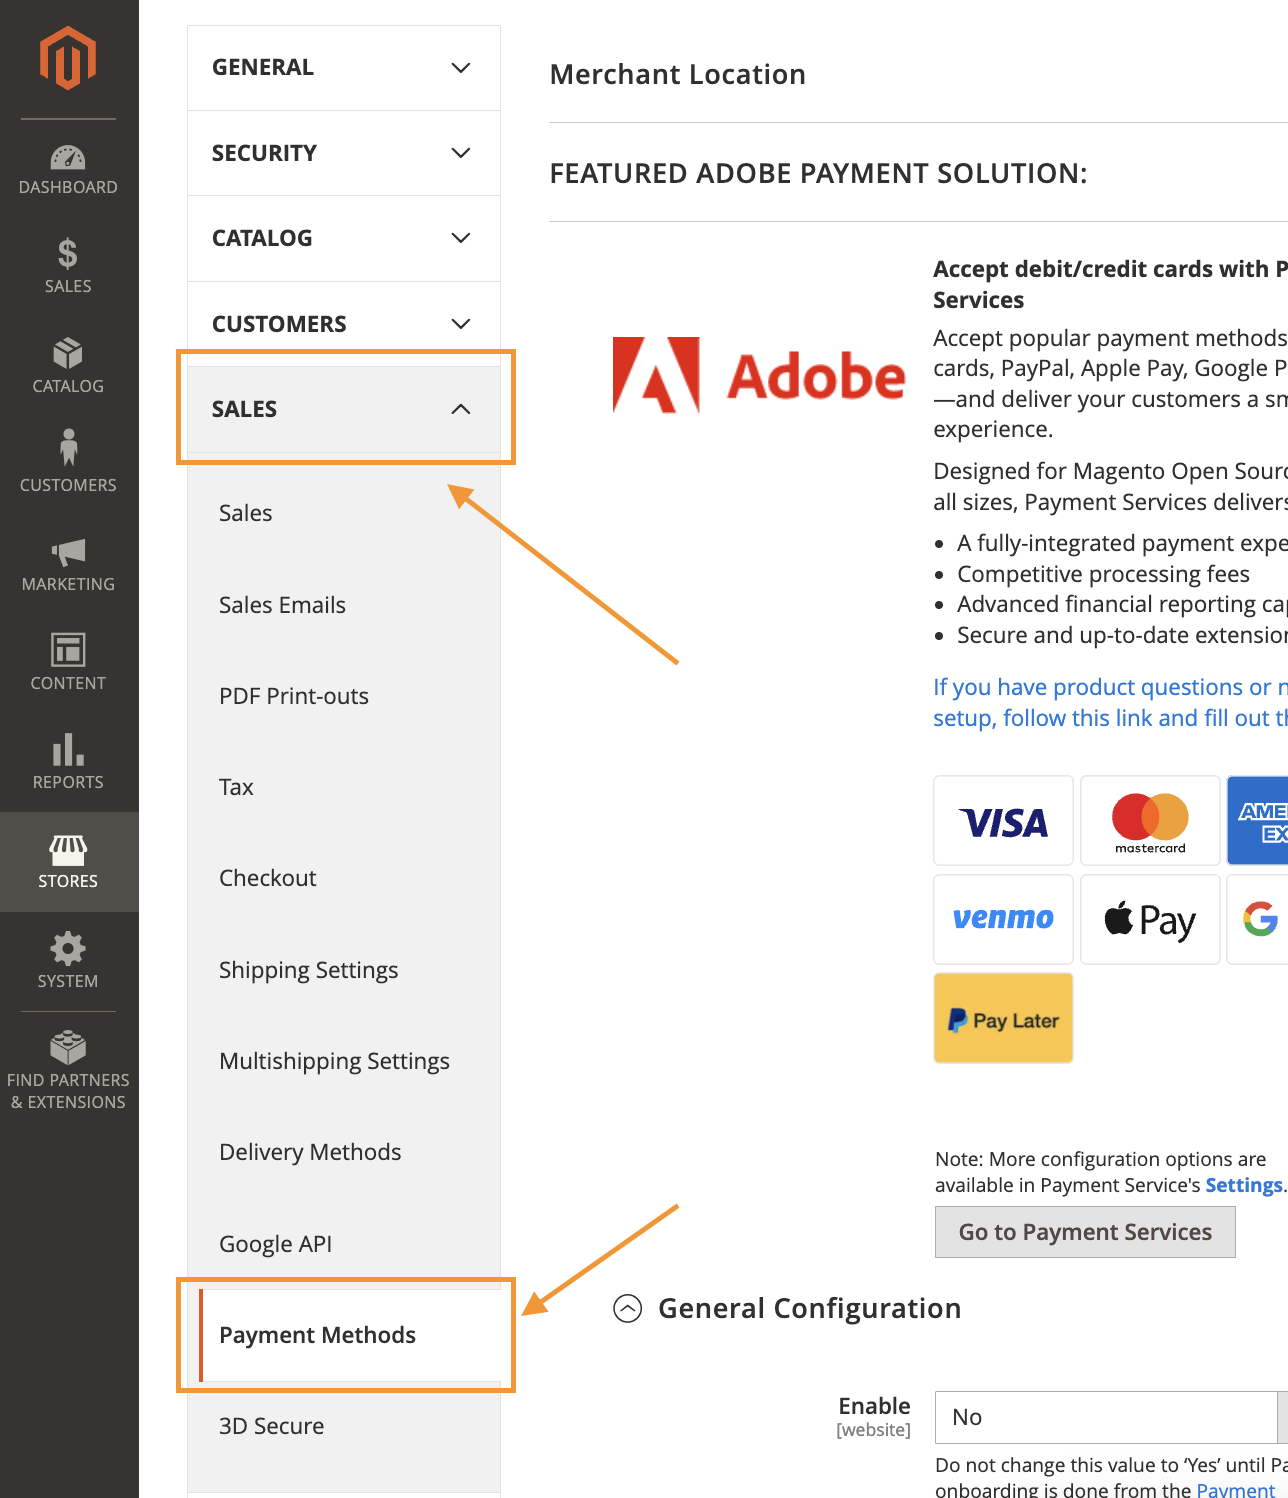Click the Go to Payment Services button

coord(1084,1231)
